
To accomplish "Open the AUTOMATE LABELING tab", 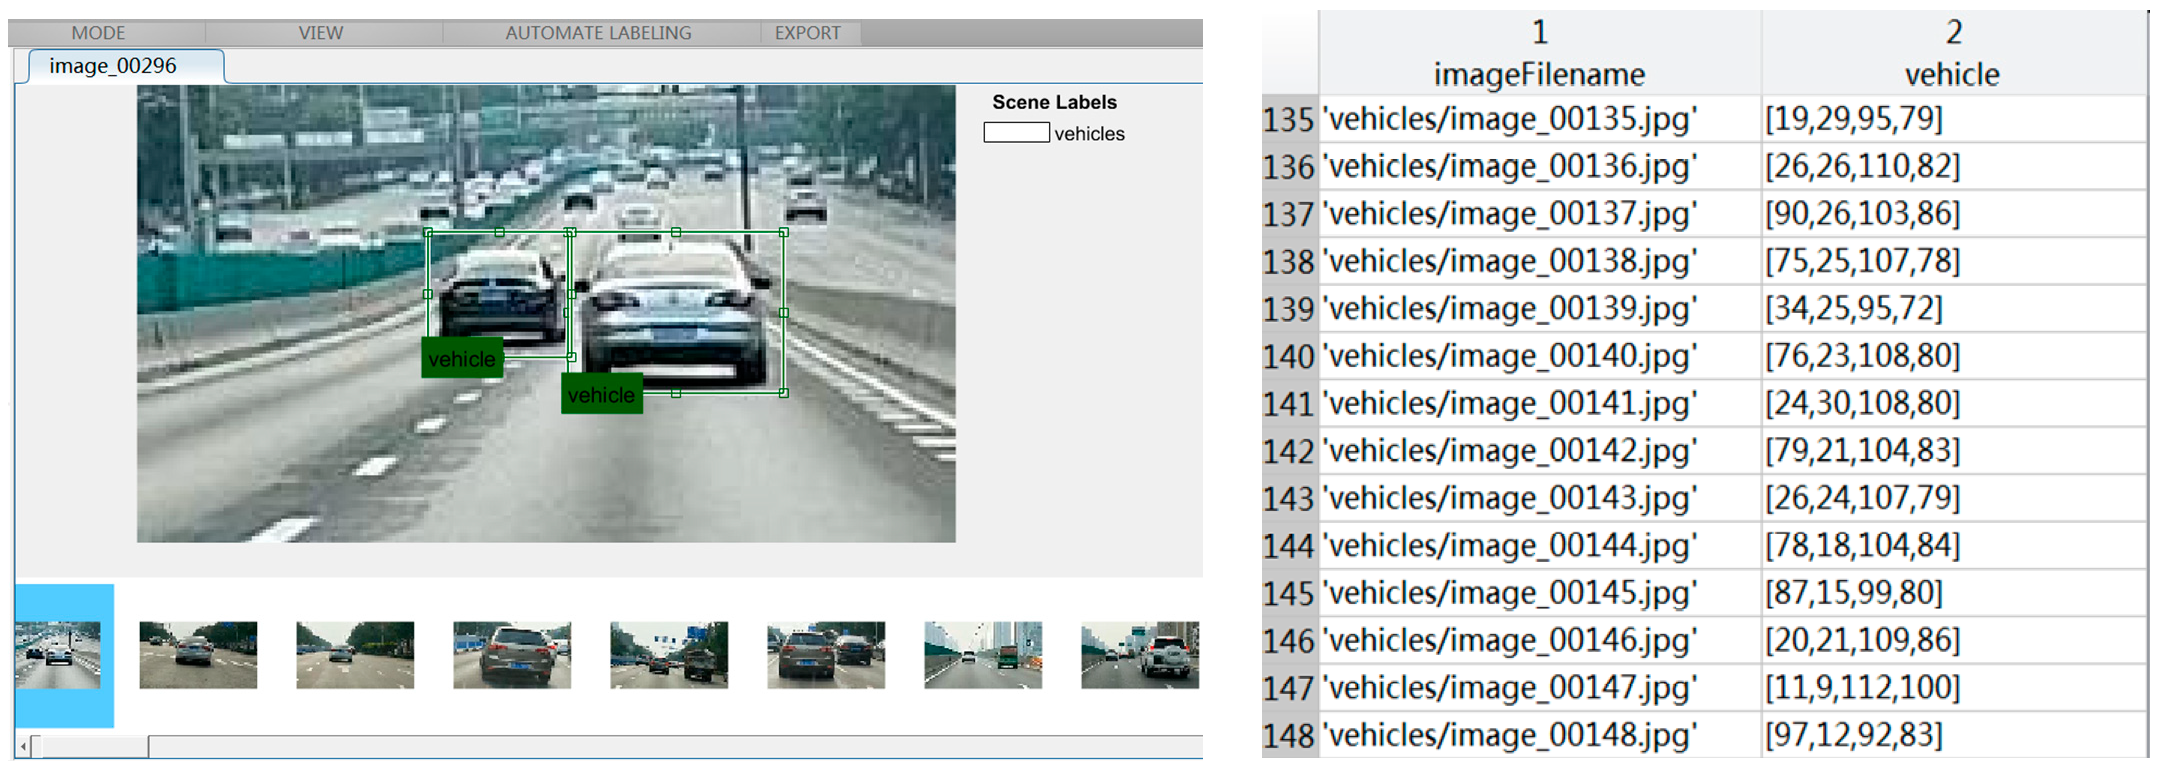I will click(598, 33).
